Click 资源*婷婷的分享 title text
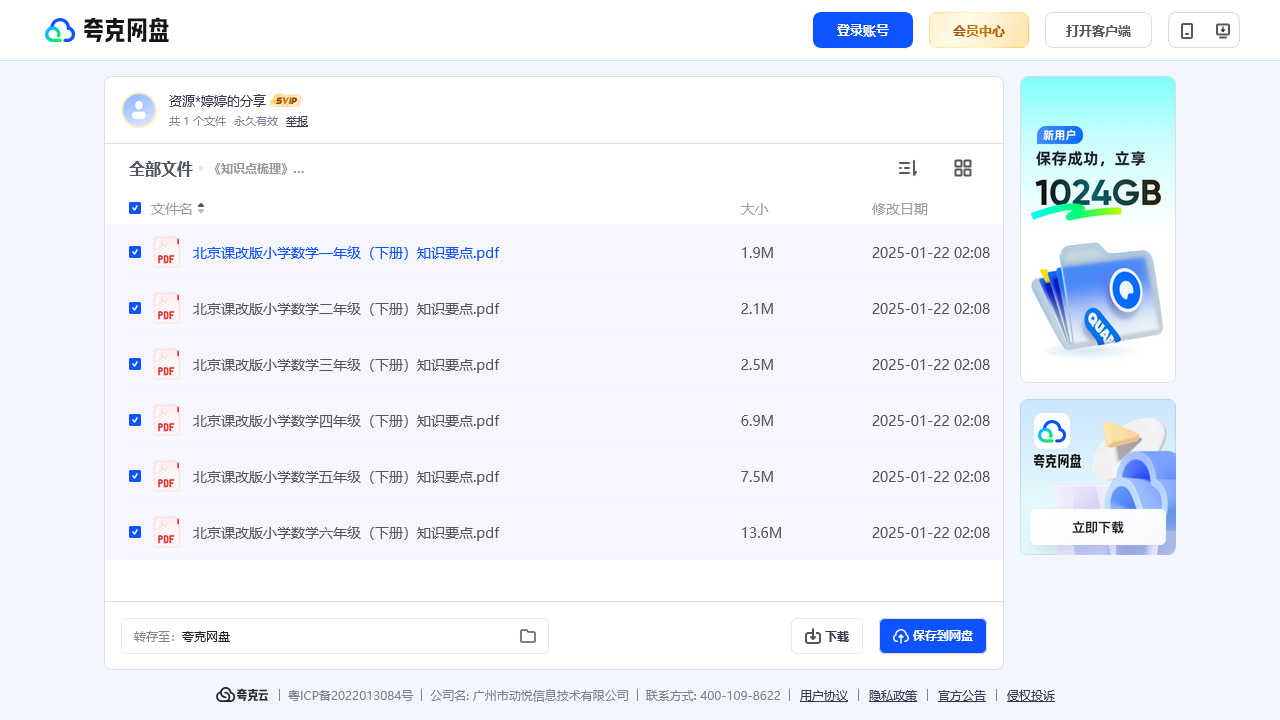Viewport: 1280px width, 720px height. coord(217,101)
